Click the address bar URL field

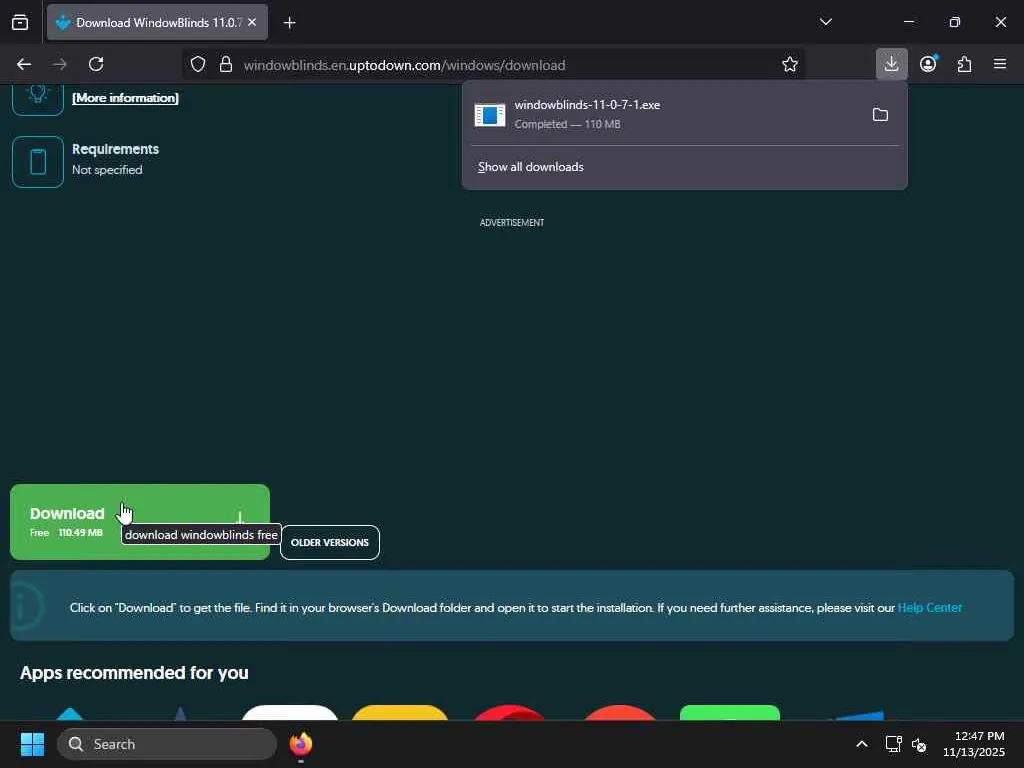pos(493,65)
